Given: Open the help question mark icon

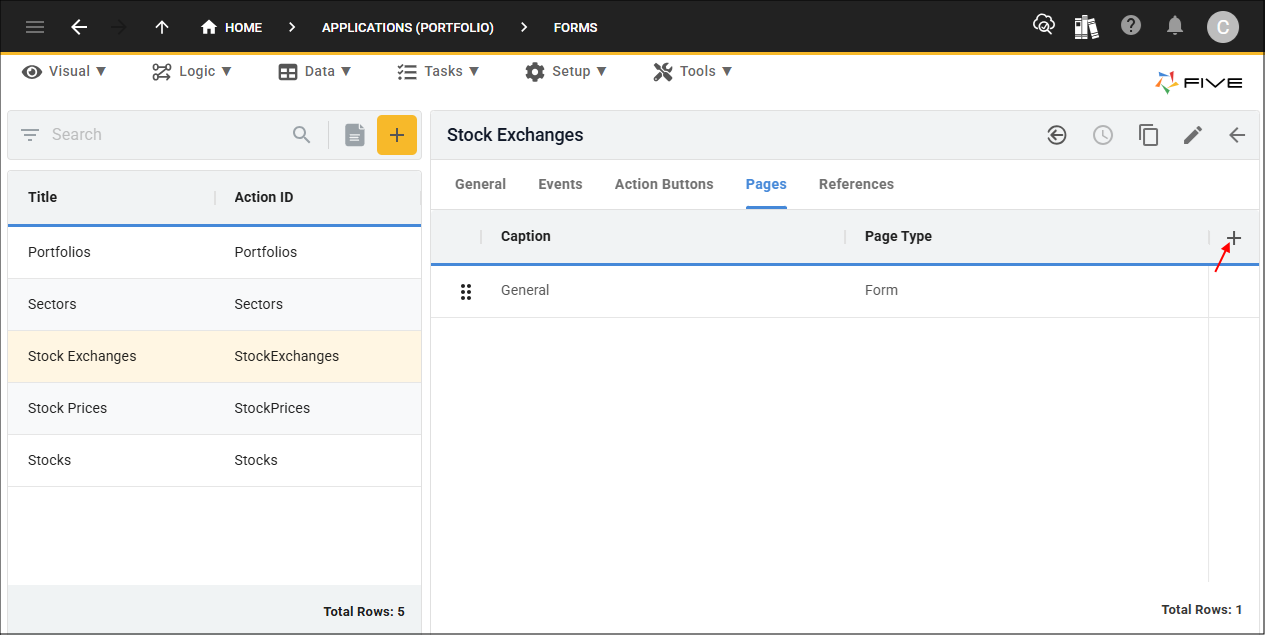Looking at the screenshot, I should point(1131,25).
